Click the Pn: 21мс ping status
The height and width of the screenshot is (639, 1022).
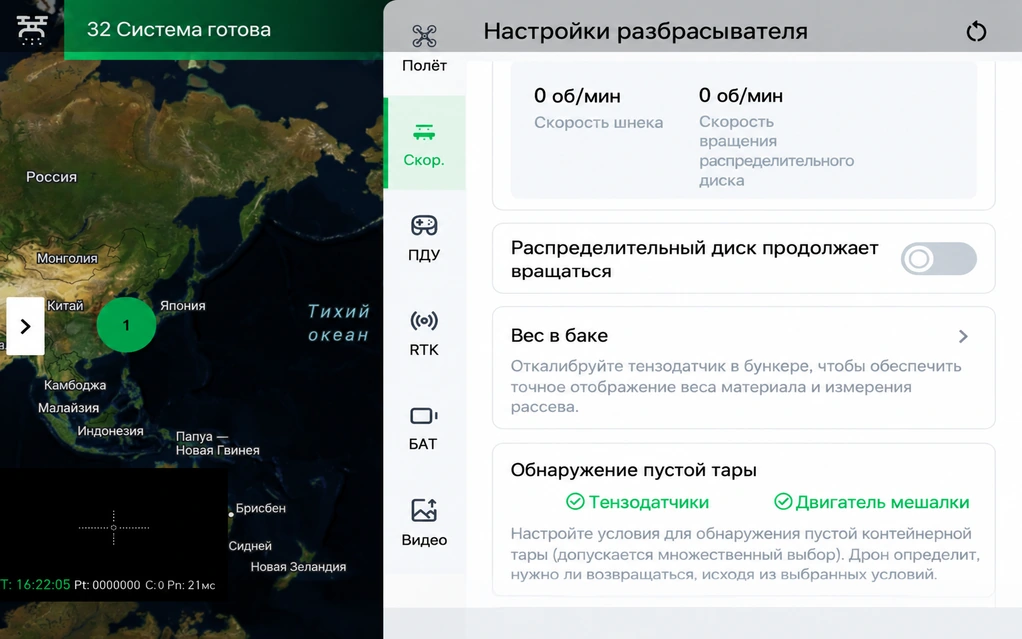pyautogui.click(x=191, y=585)
